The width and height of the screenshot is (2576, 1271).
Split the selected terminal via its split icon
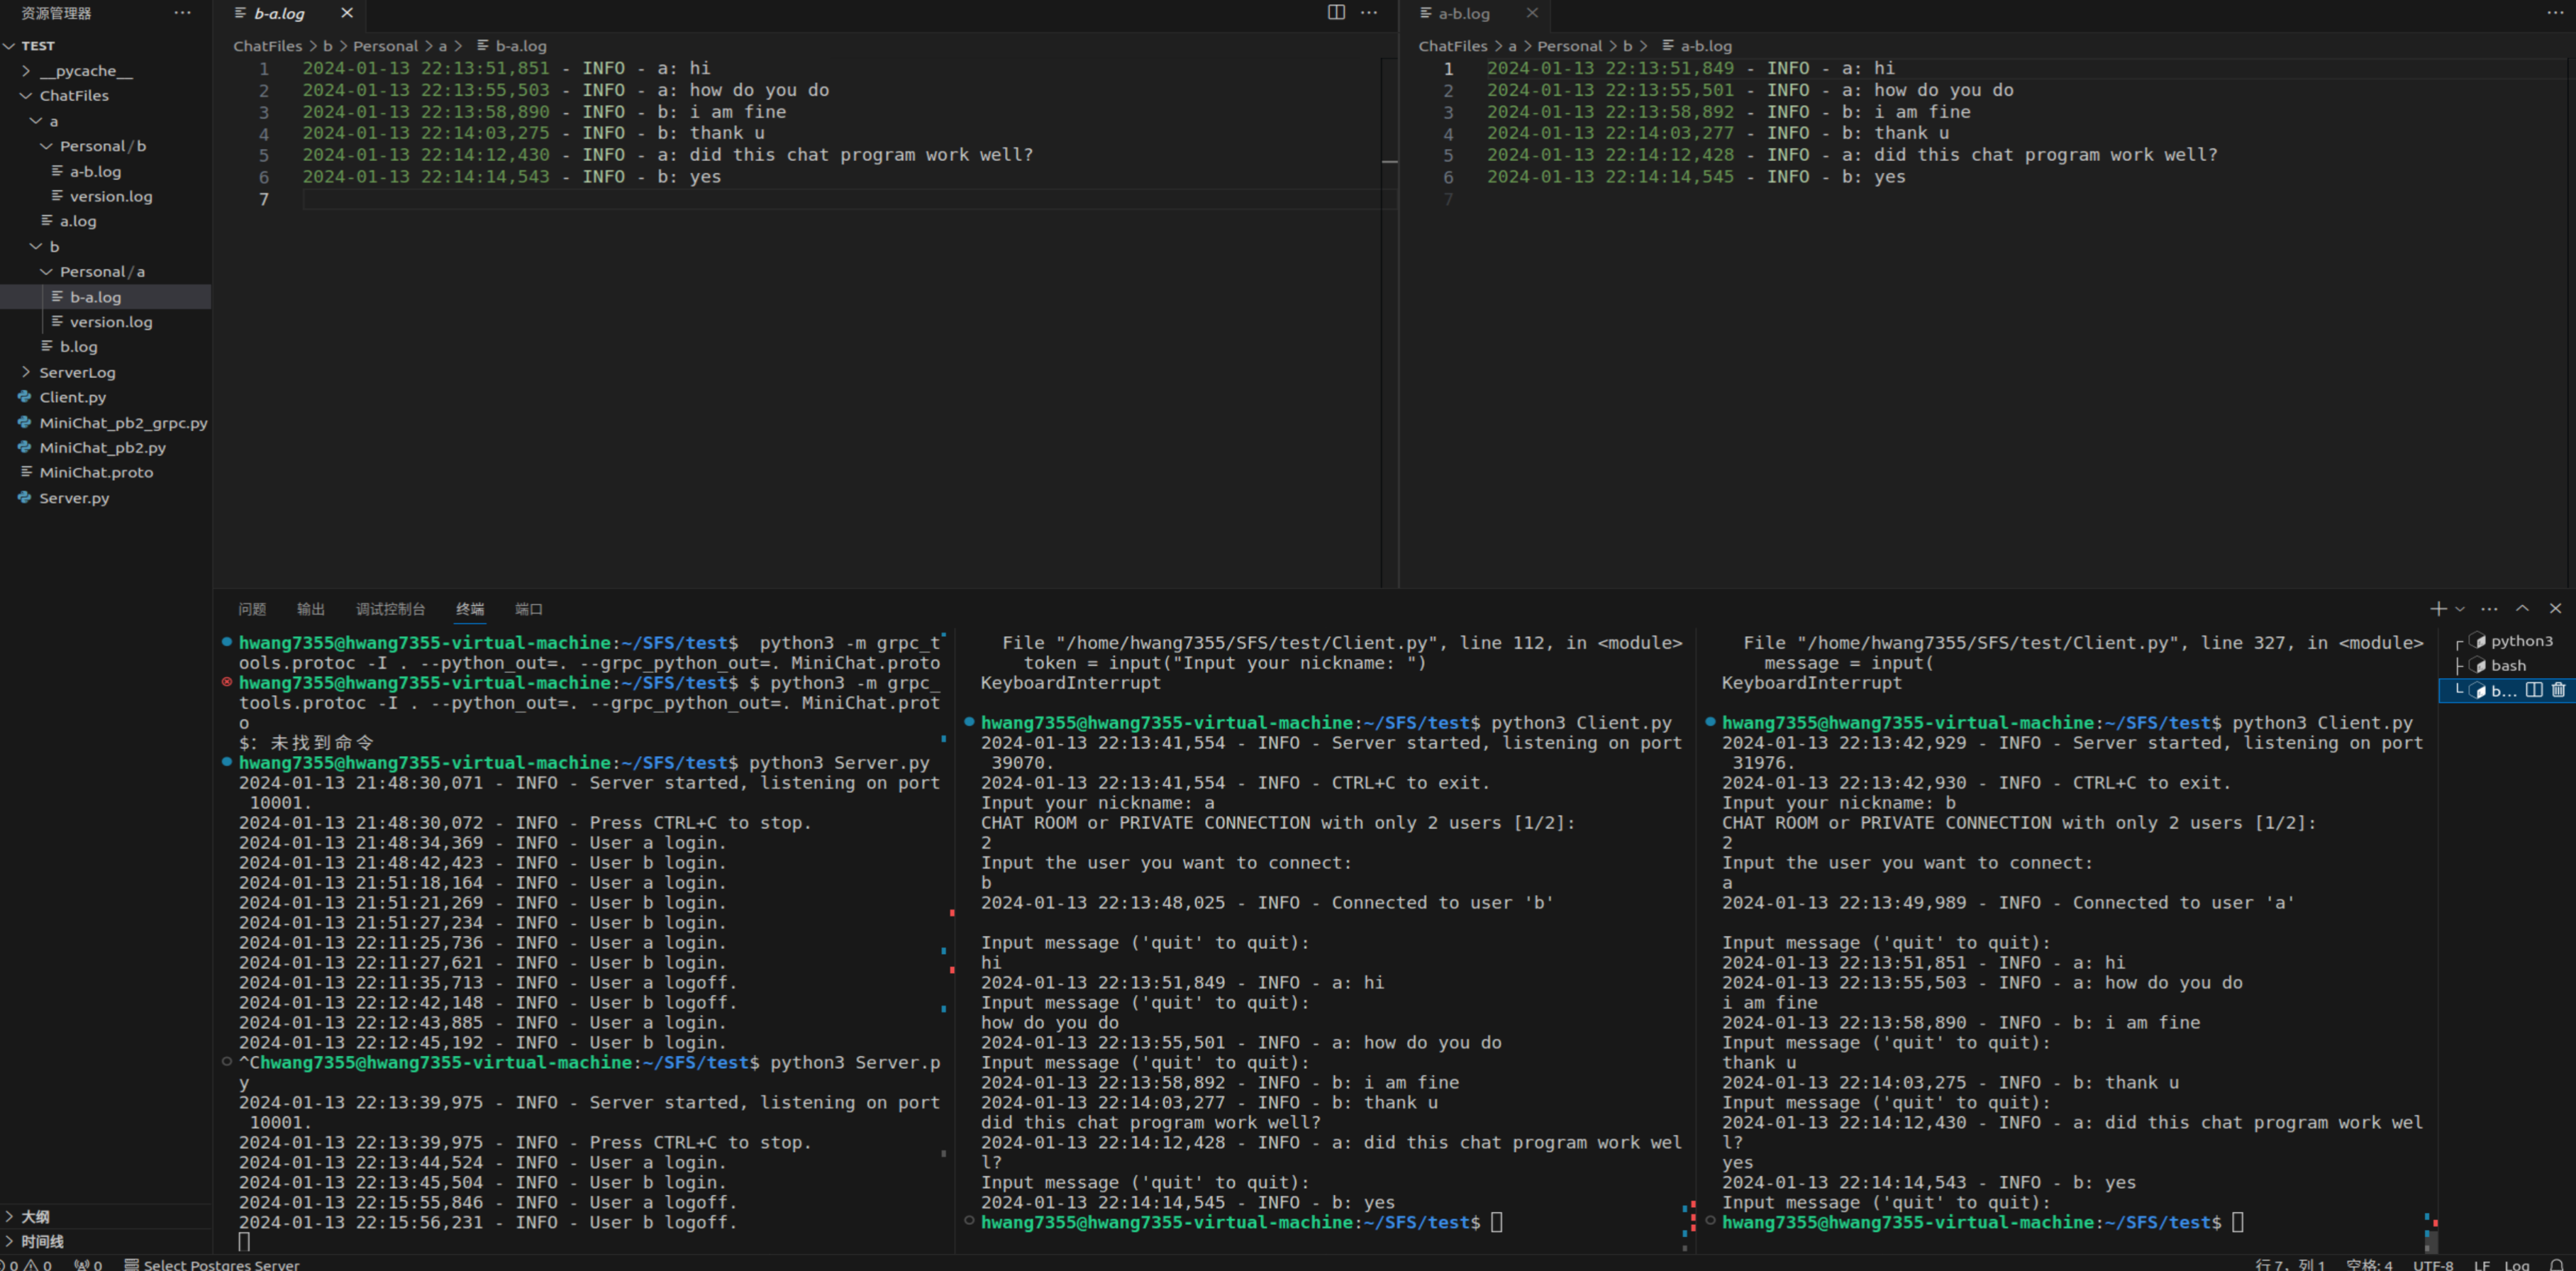2534,690
